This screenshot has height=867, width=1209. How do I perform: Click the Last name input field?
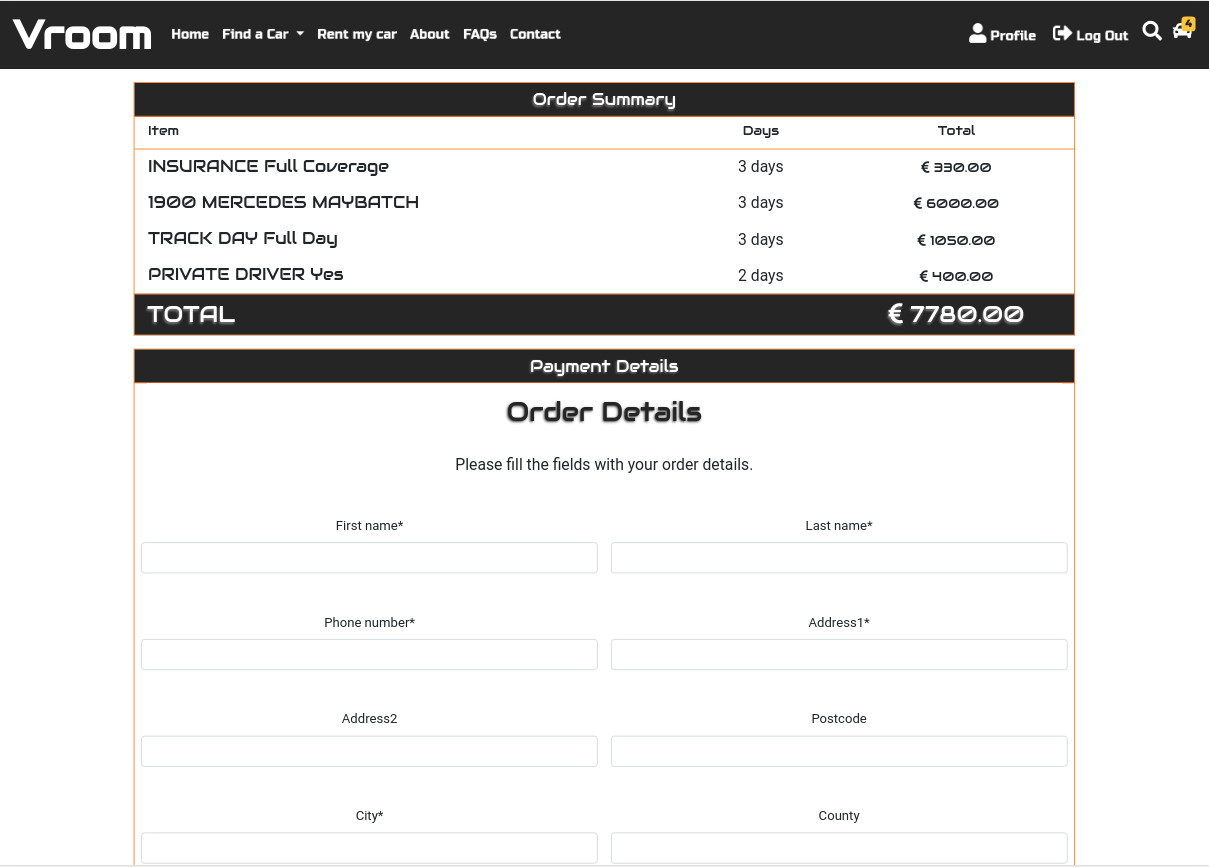click(839, 557)
